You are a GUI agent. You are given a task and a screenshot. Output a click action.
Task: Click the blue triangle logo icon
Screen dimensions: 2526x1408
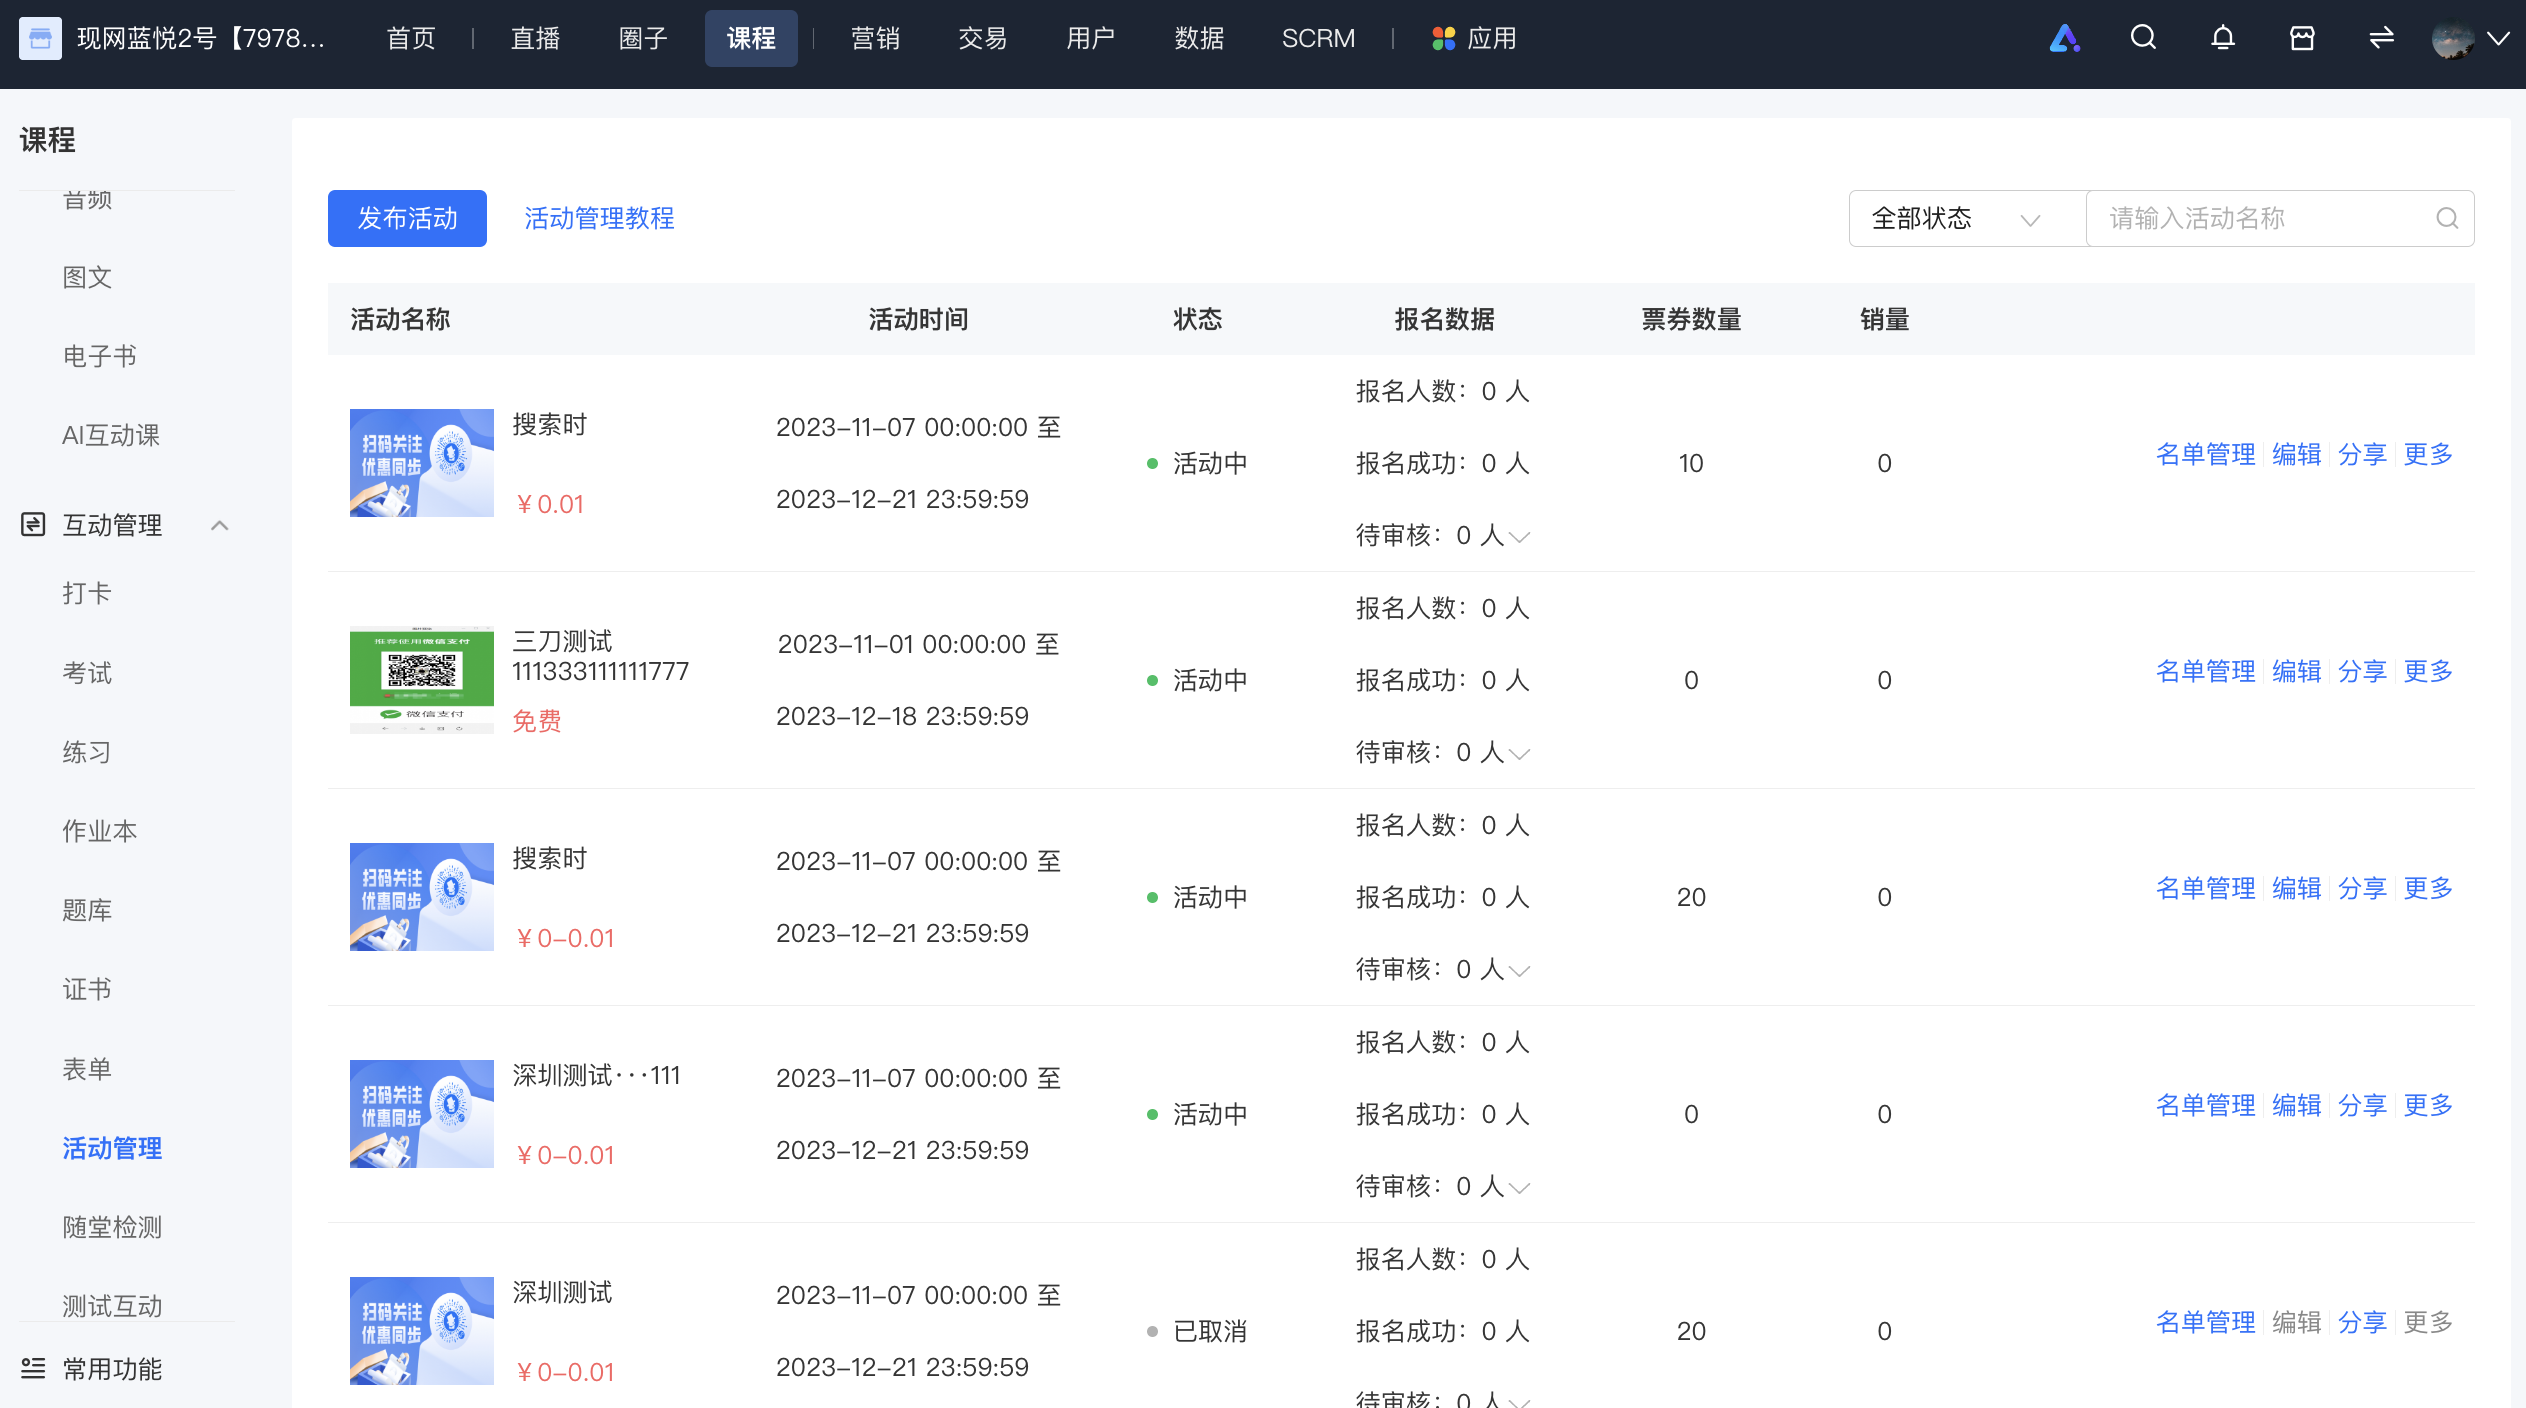click(2064, 38)
